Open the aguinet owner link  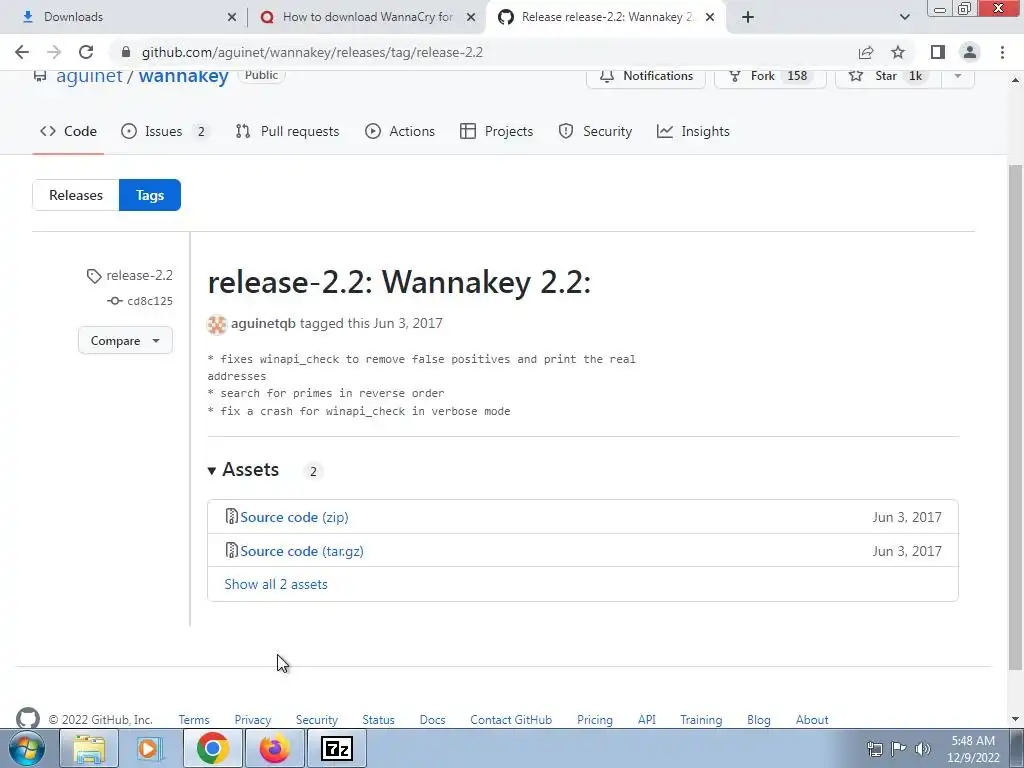coord(89,76)
